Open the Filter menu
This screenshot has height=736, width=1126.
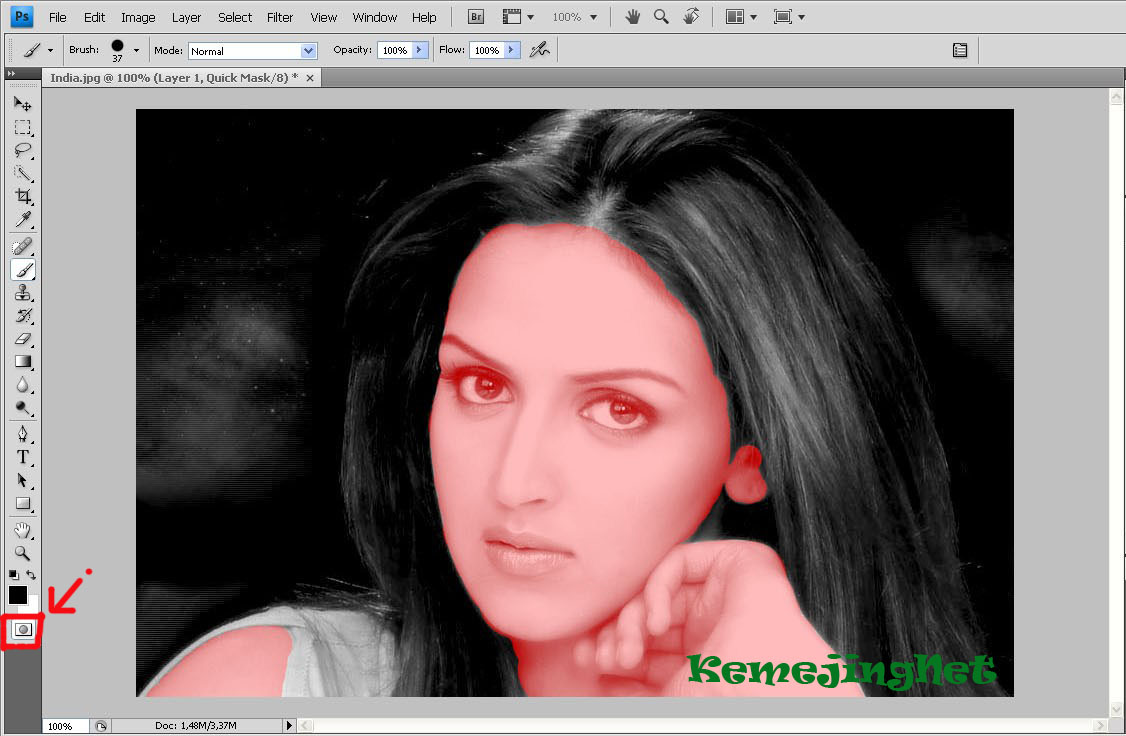pos(280,16)
